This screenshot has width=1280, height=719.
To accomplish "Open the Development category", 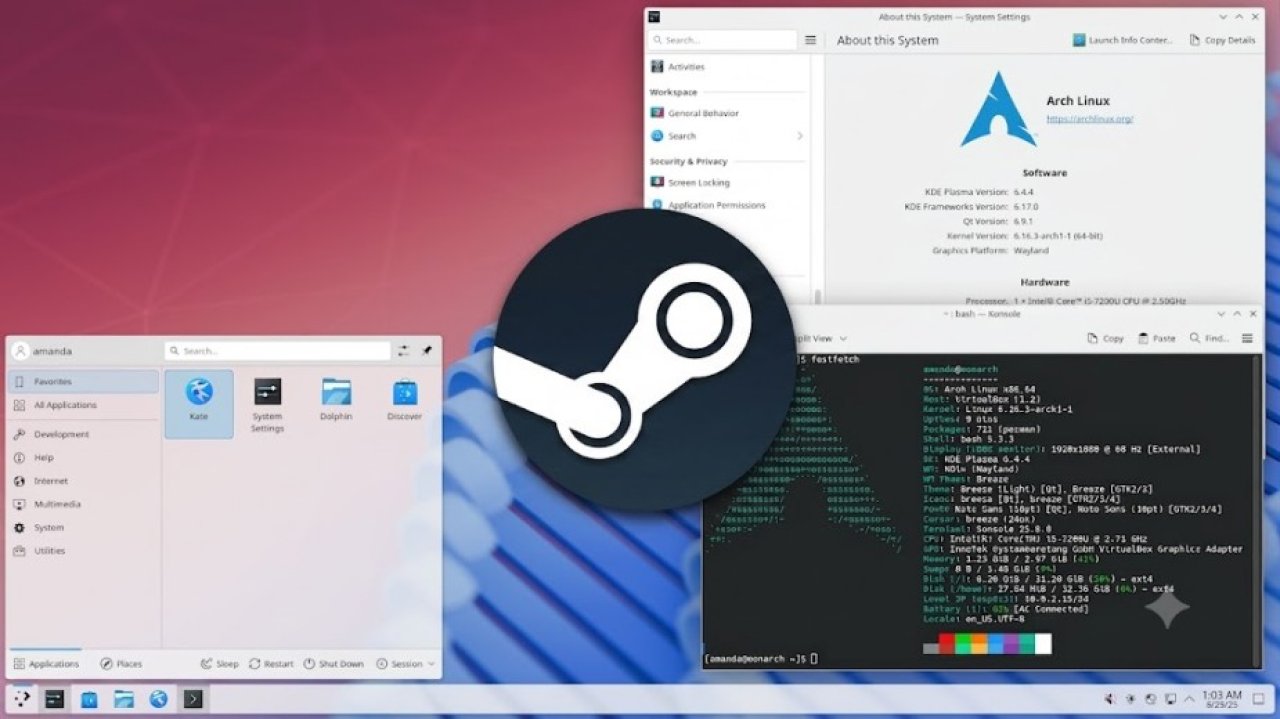I will (x=84, y=434).
